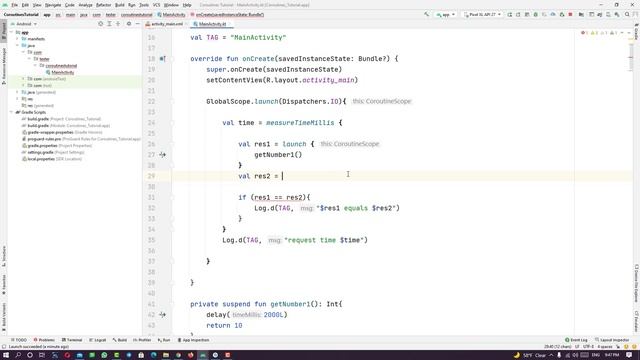Click the Windows Start button

6,355
